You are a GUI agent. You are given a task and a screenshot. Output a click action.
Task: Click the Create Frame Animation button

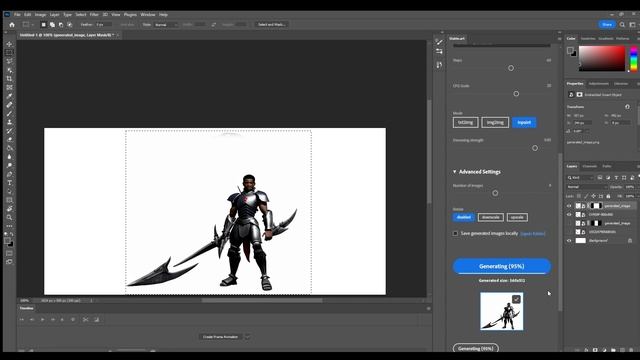pos(220,337)
